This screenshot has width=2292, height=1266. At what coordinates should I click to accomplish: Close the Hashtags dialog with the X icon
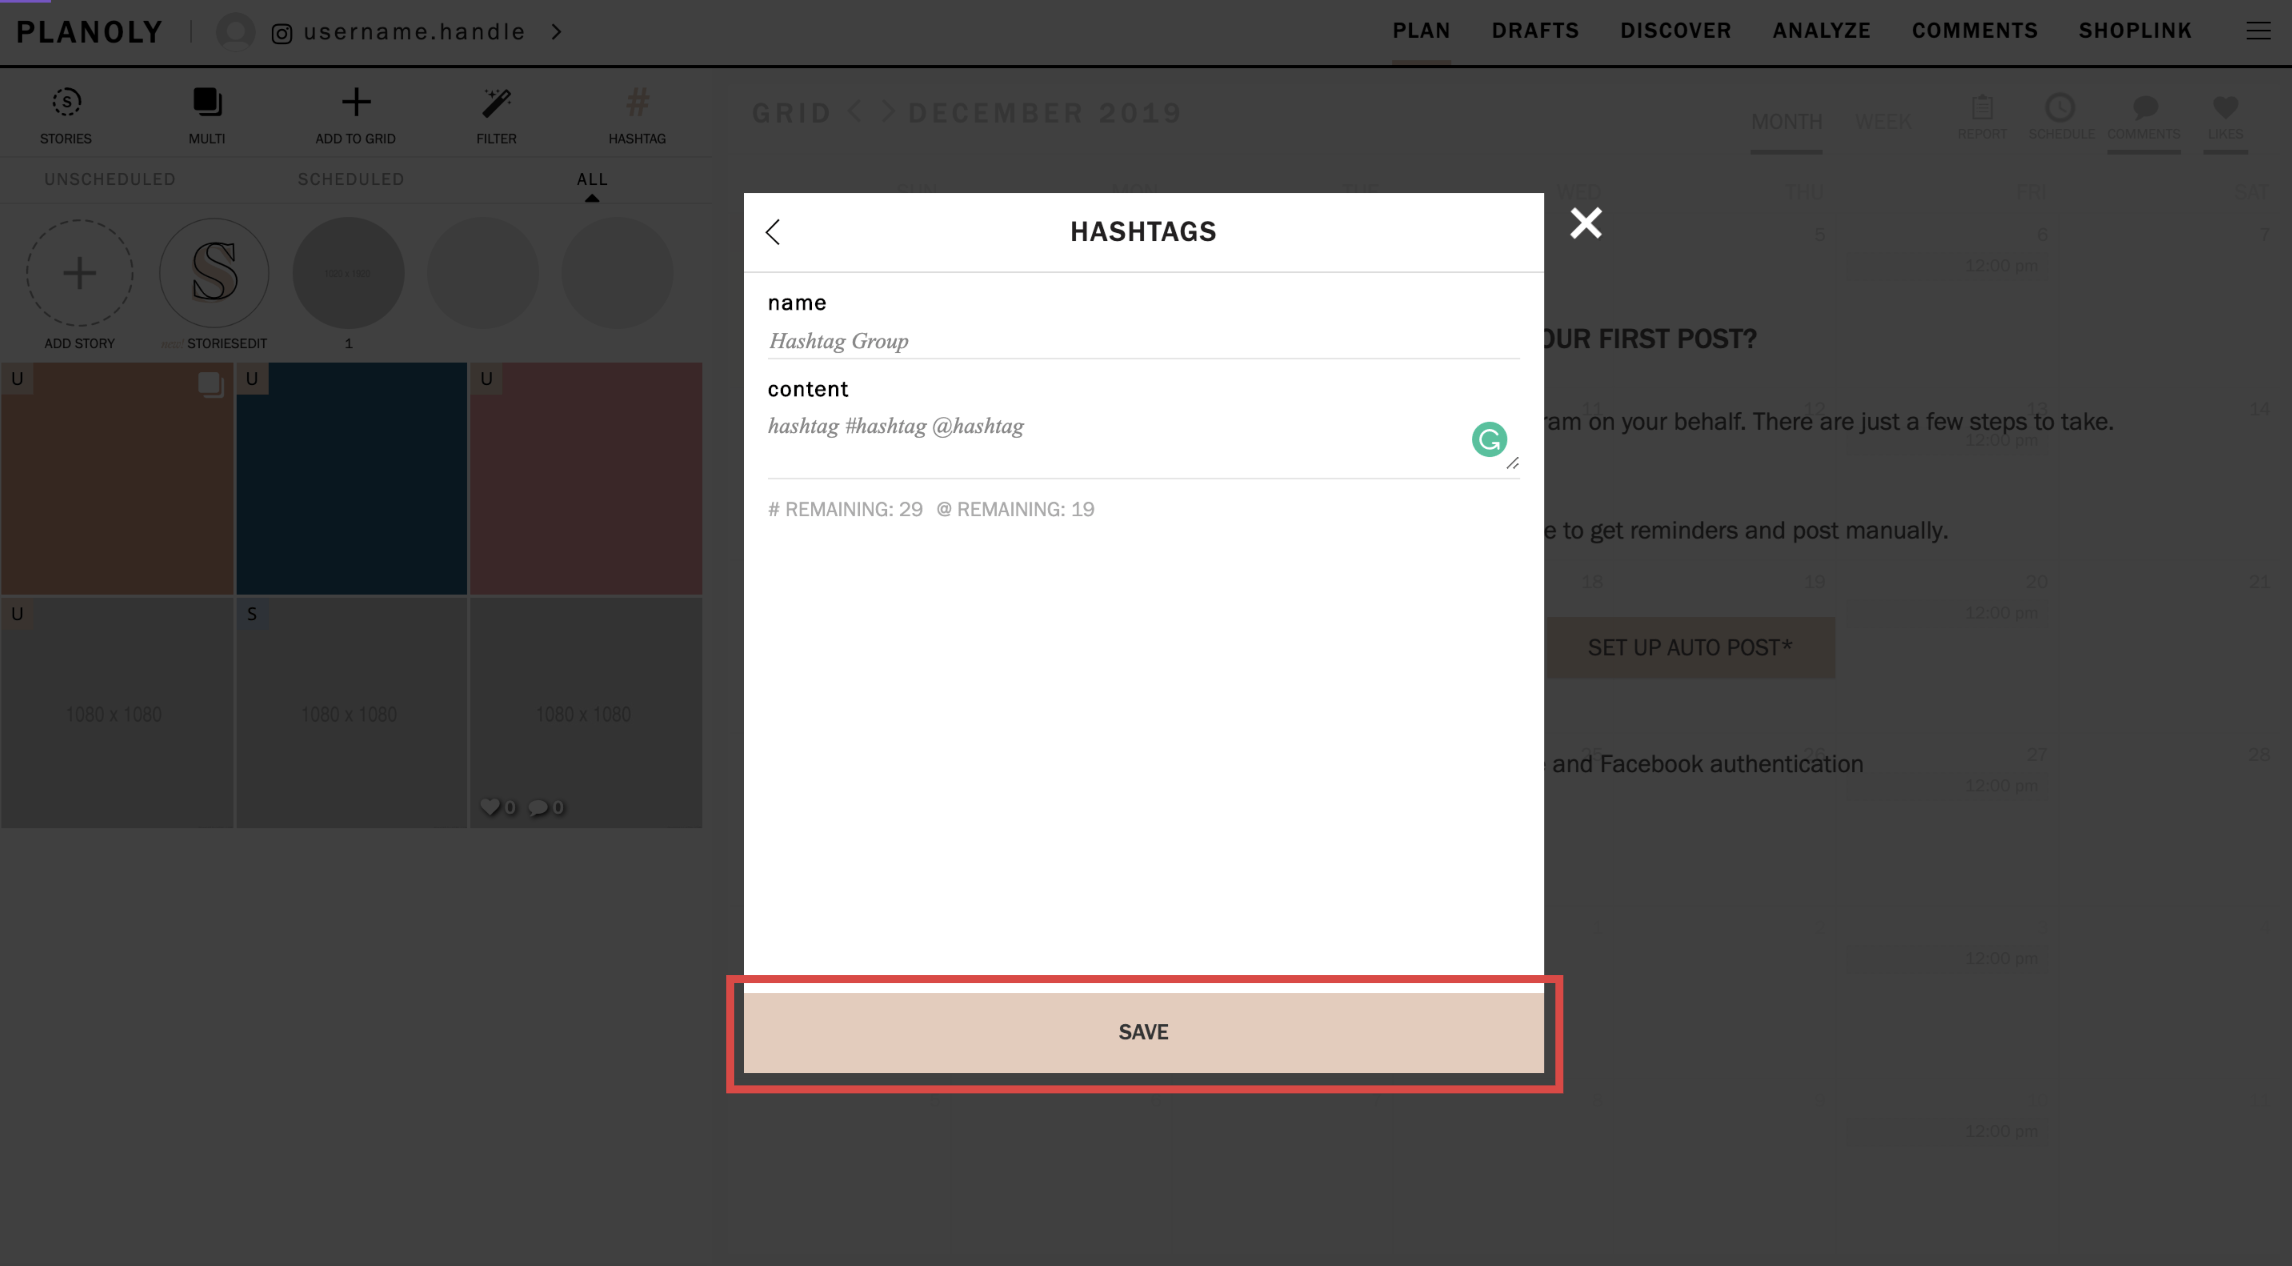tap(1586, 223)
